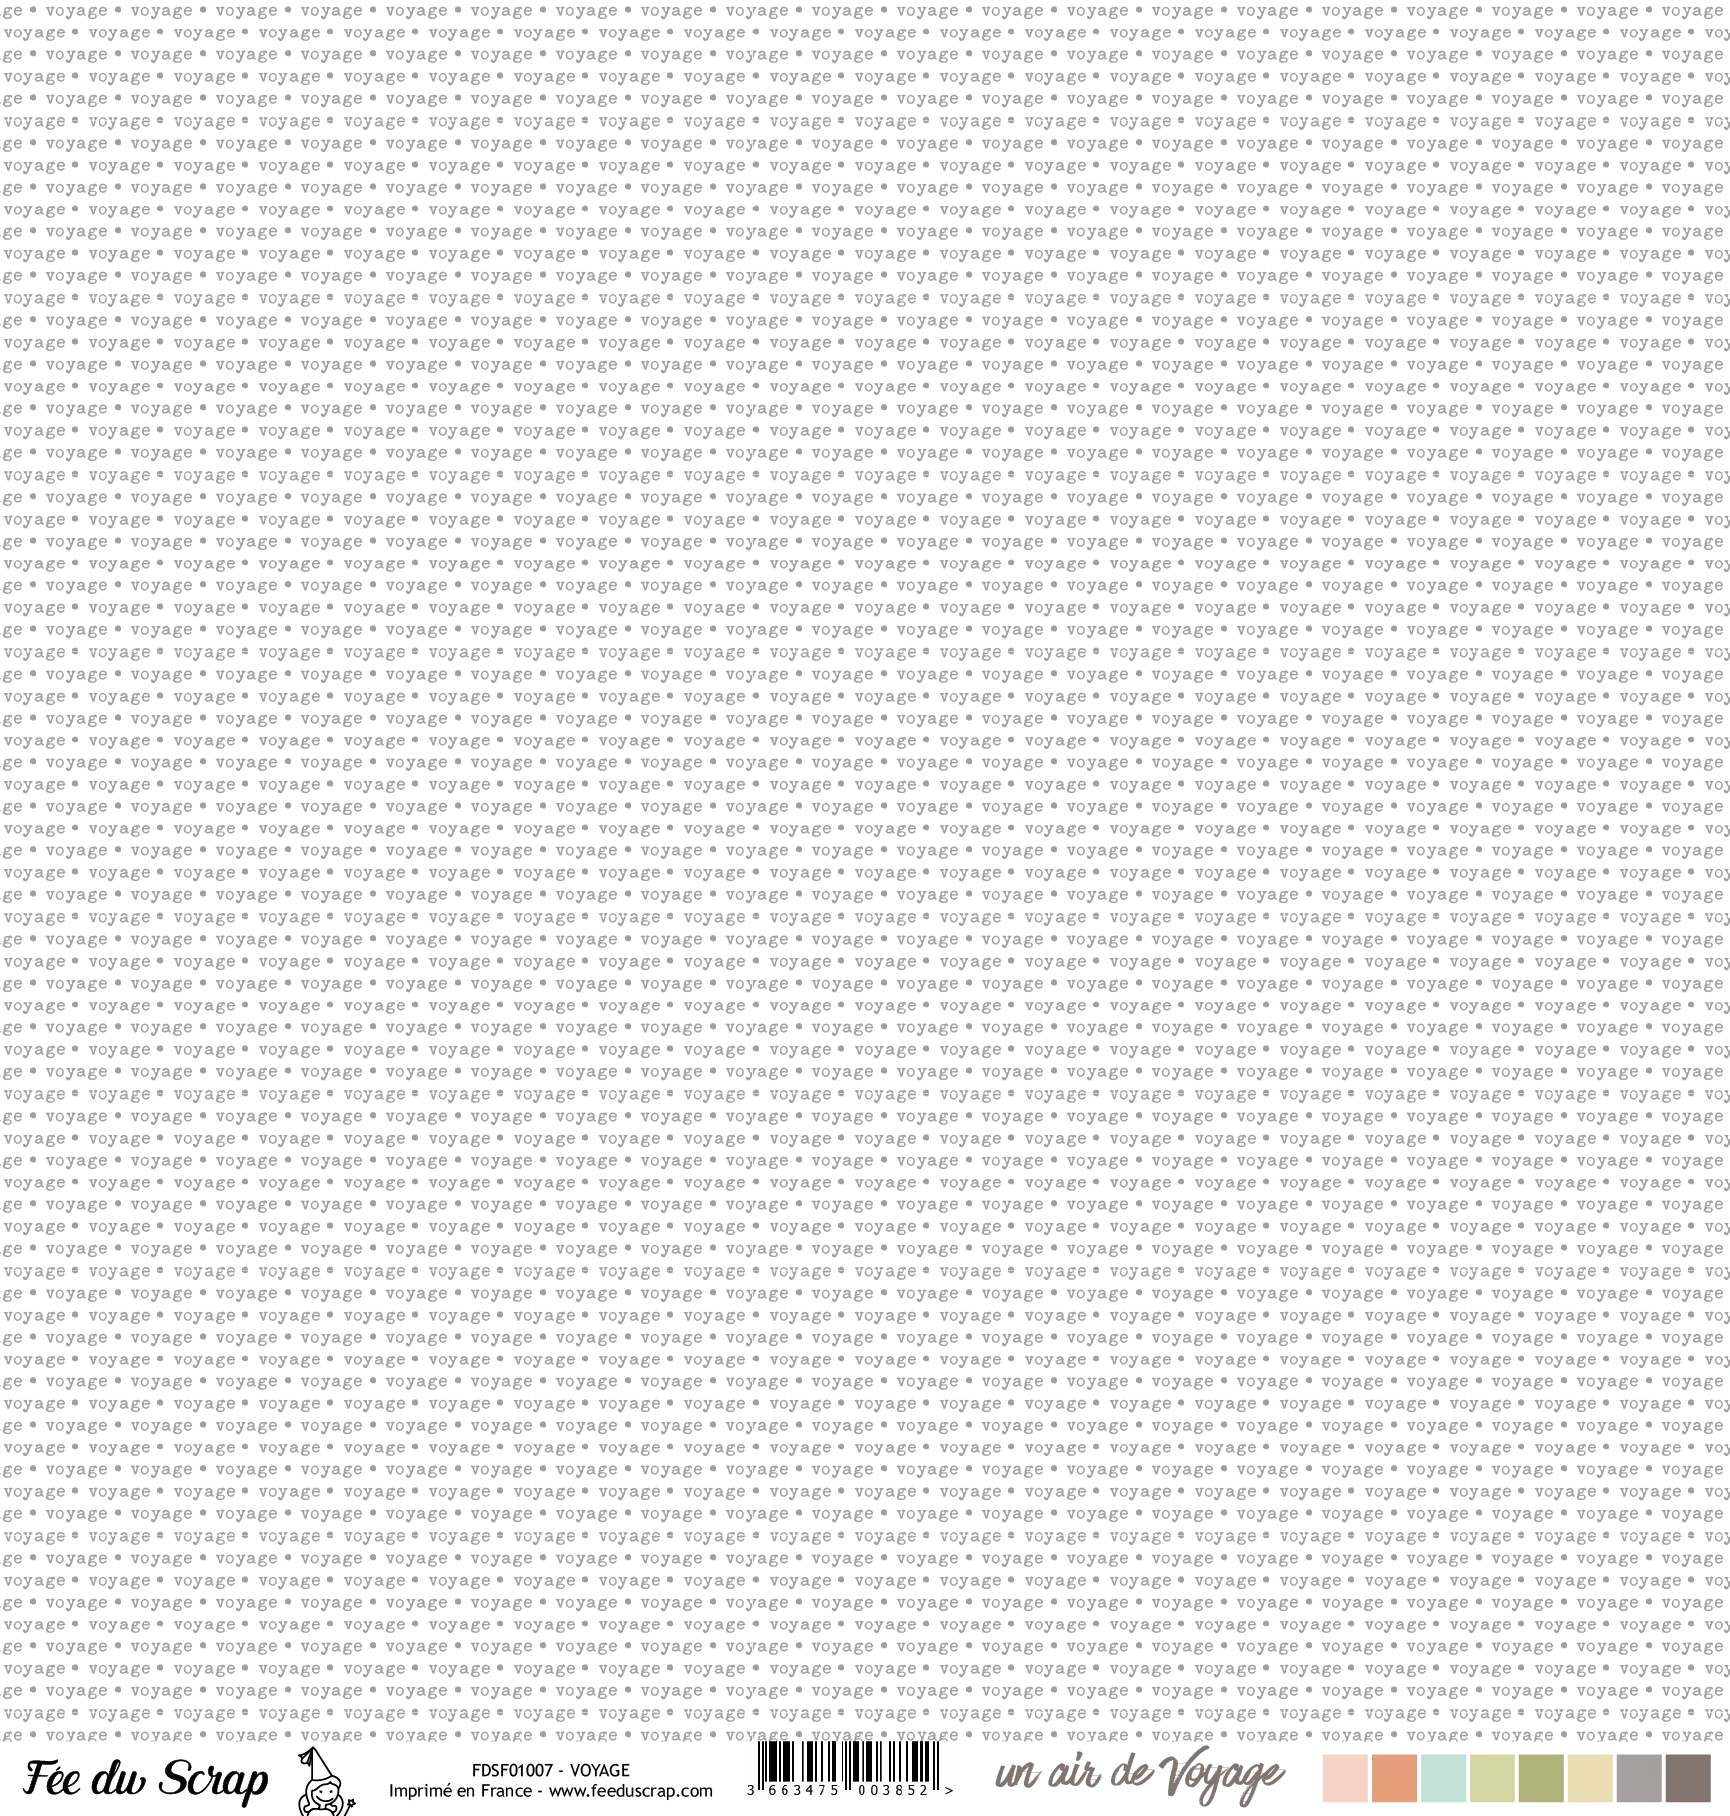The image size is (1730, 1816).
Task: Click the pale yellow-green swatch
Action: (x=1492, y=1779)
